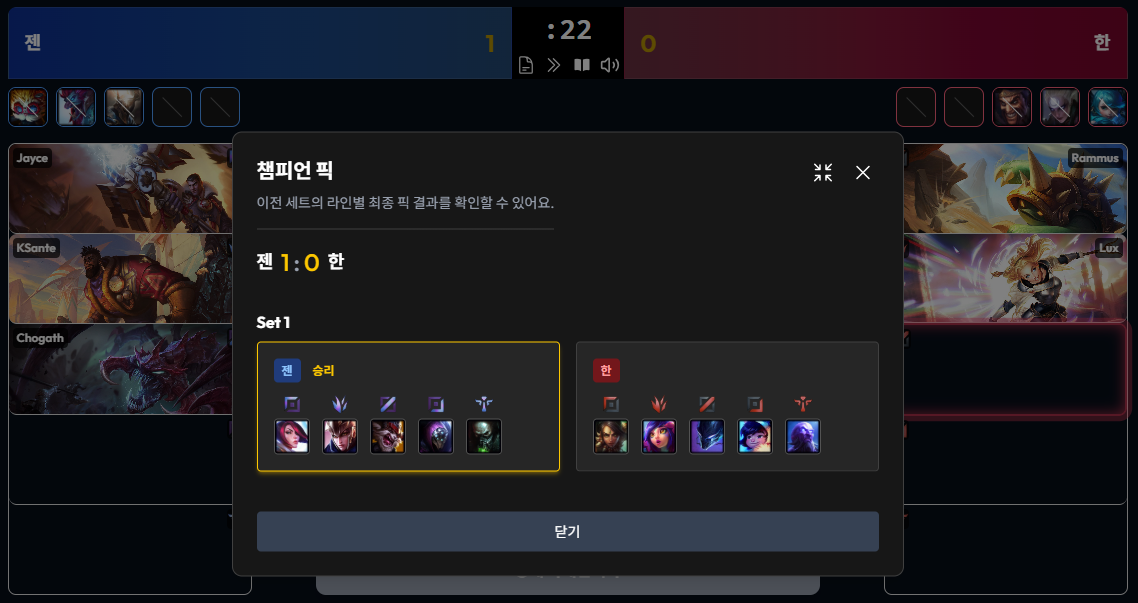The width and height of the screenshot is (1138, 603).
Task: Click the 닫기 button
Action: 568,531
